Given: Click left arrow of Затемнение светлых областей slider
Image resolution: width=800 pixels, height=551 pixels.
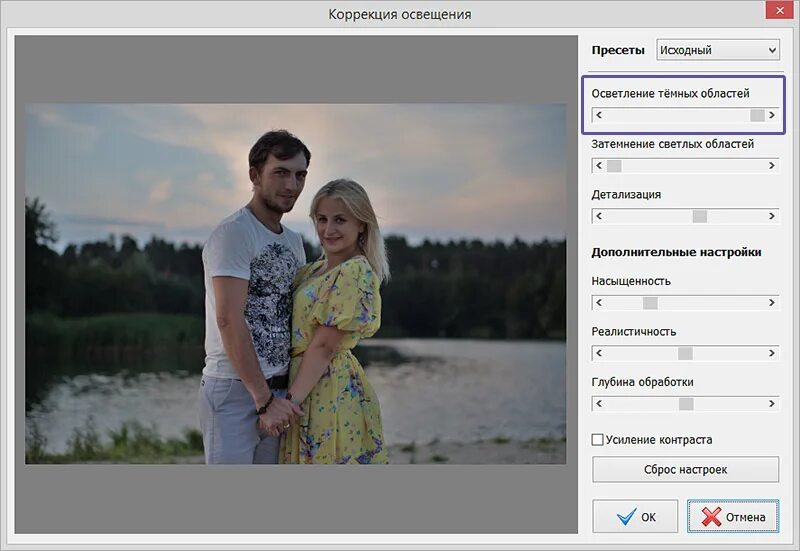Looking at the screenshot, I should click(x=599, y=166).
